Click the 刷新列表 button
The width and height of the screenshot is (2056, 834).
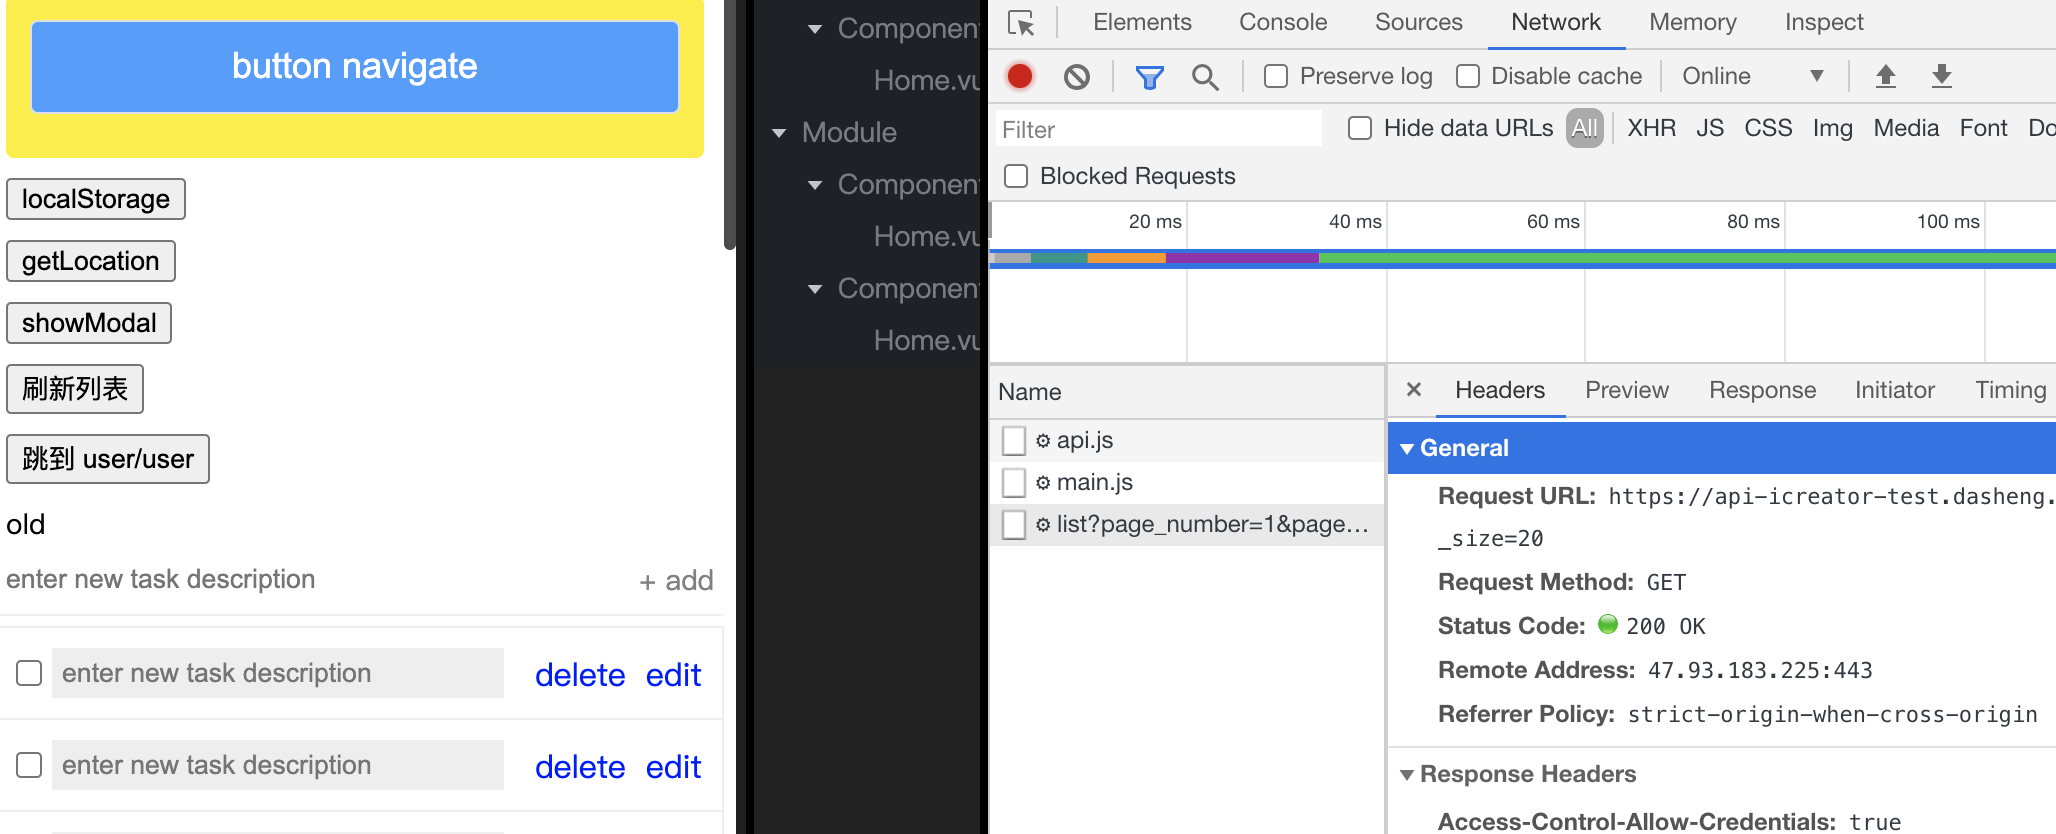coord(75,389)
